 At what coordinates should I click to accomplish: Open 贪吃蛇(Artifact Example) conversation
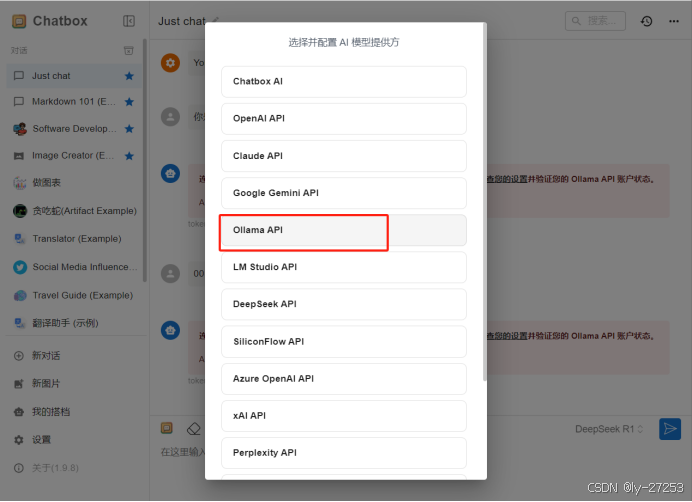[x=84, y=211]
